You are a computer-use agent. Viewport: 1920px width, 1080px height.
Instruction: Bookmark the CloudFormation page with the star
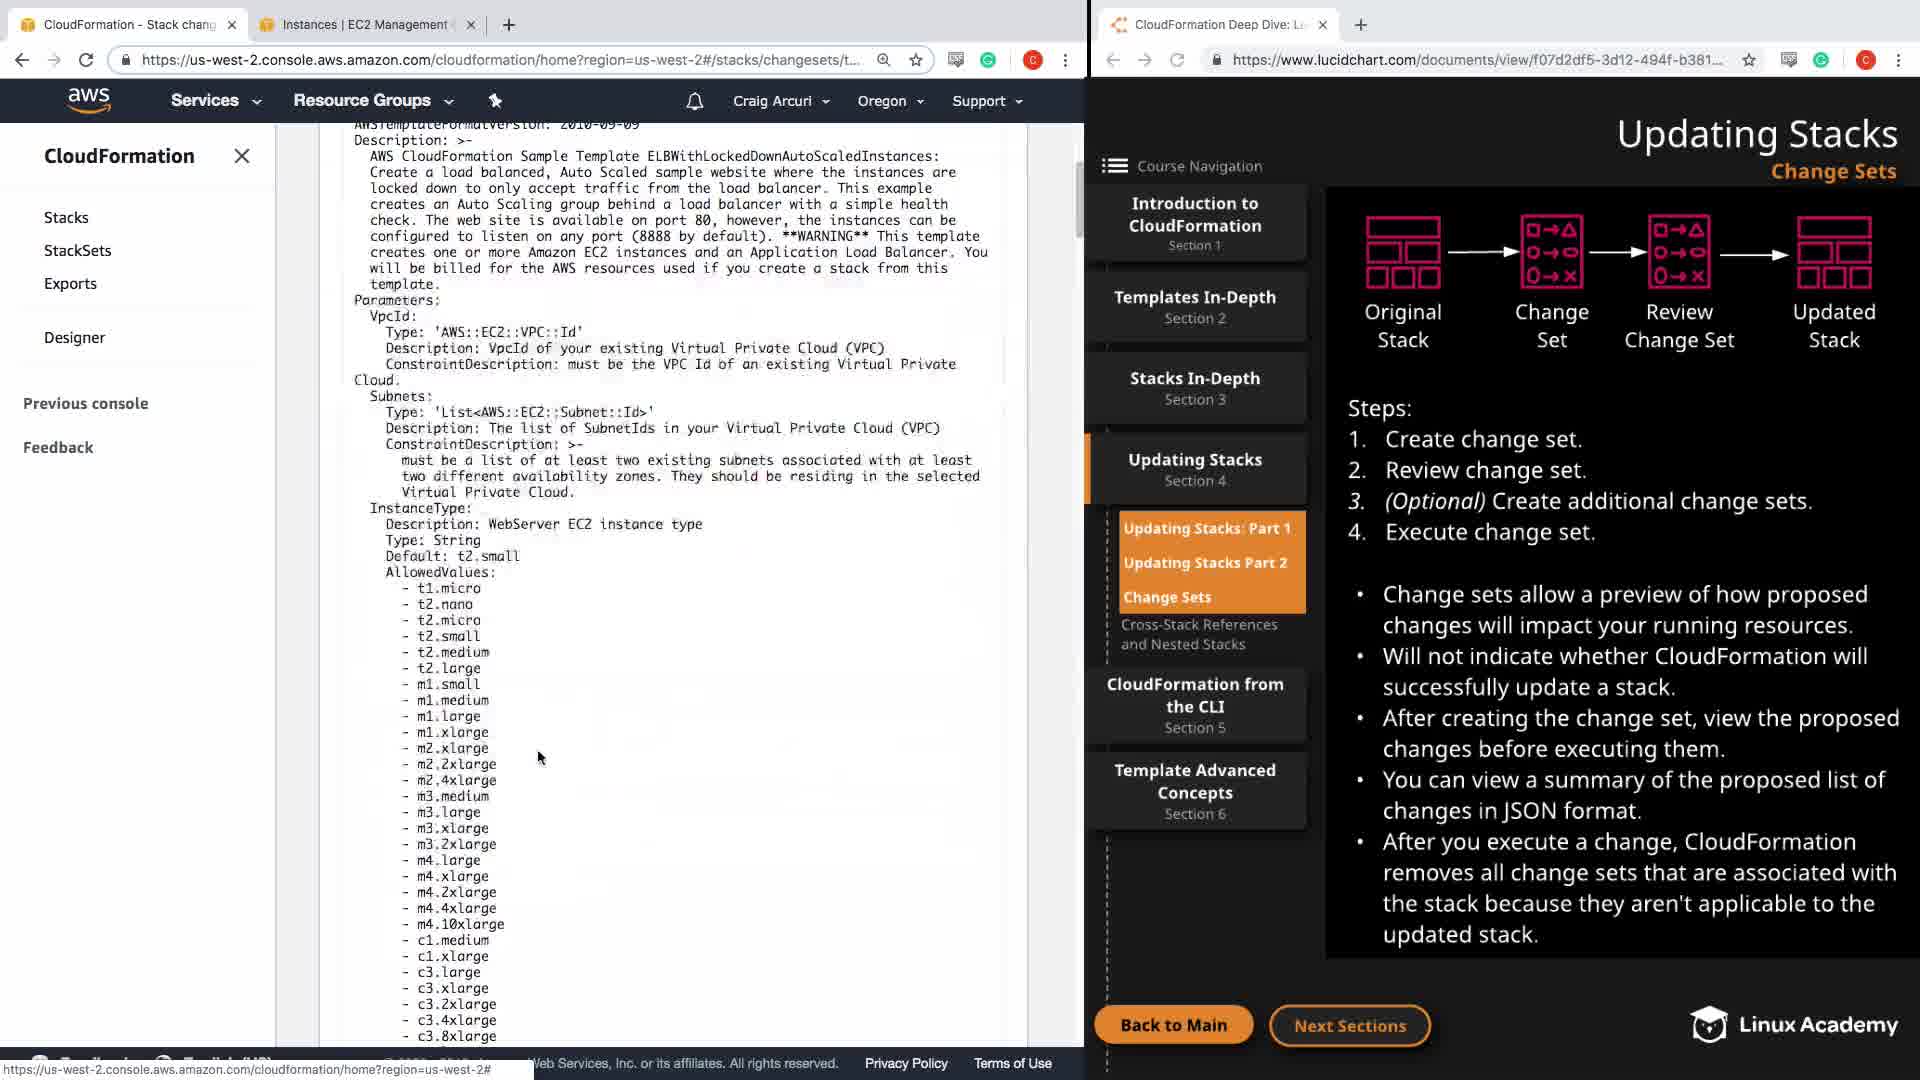click(916, 60)
